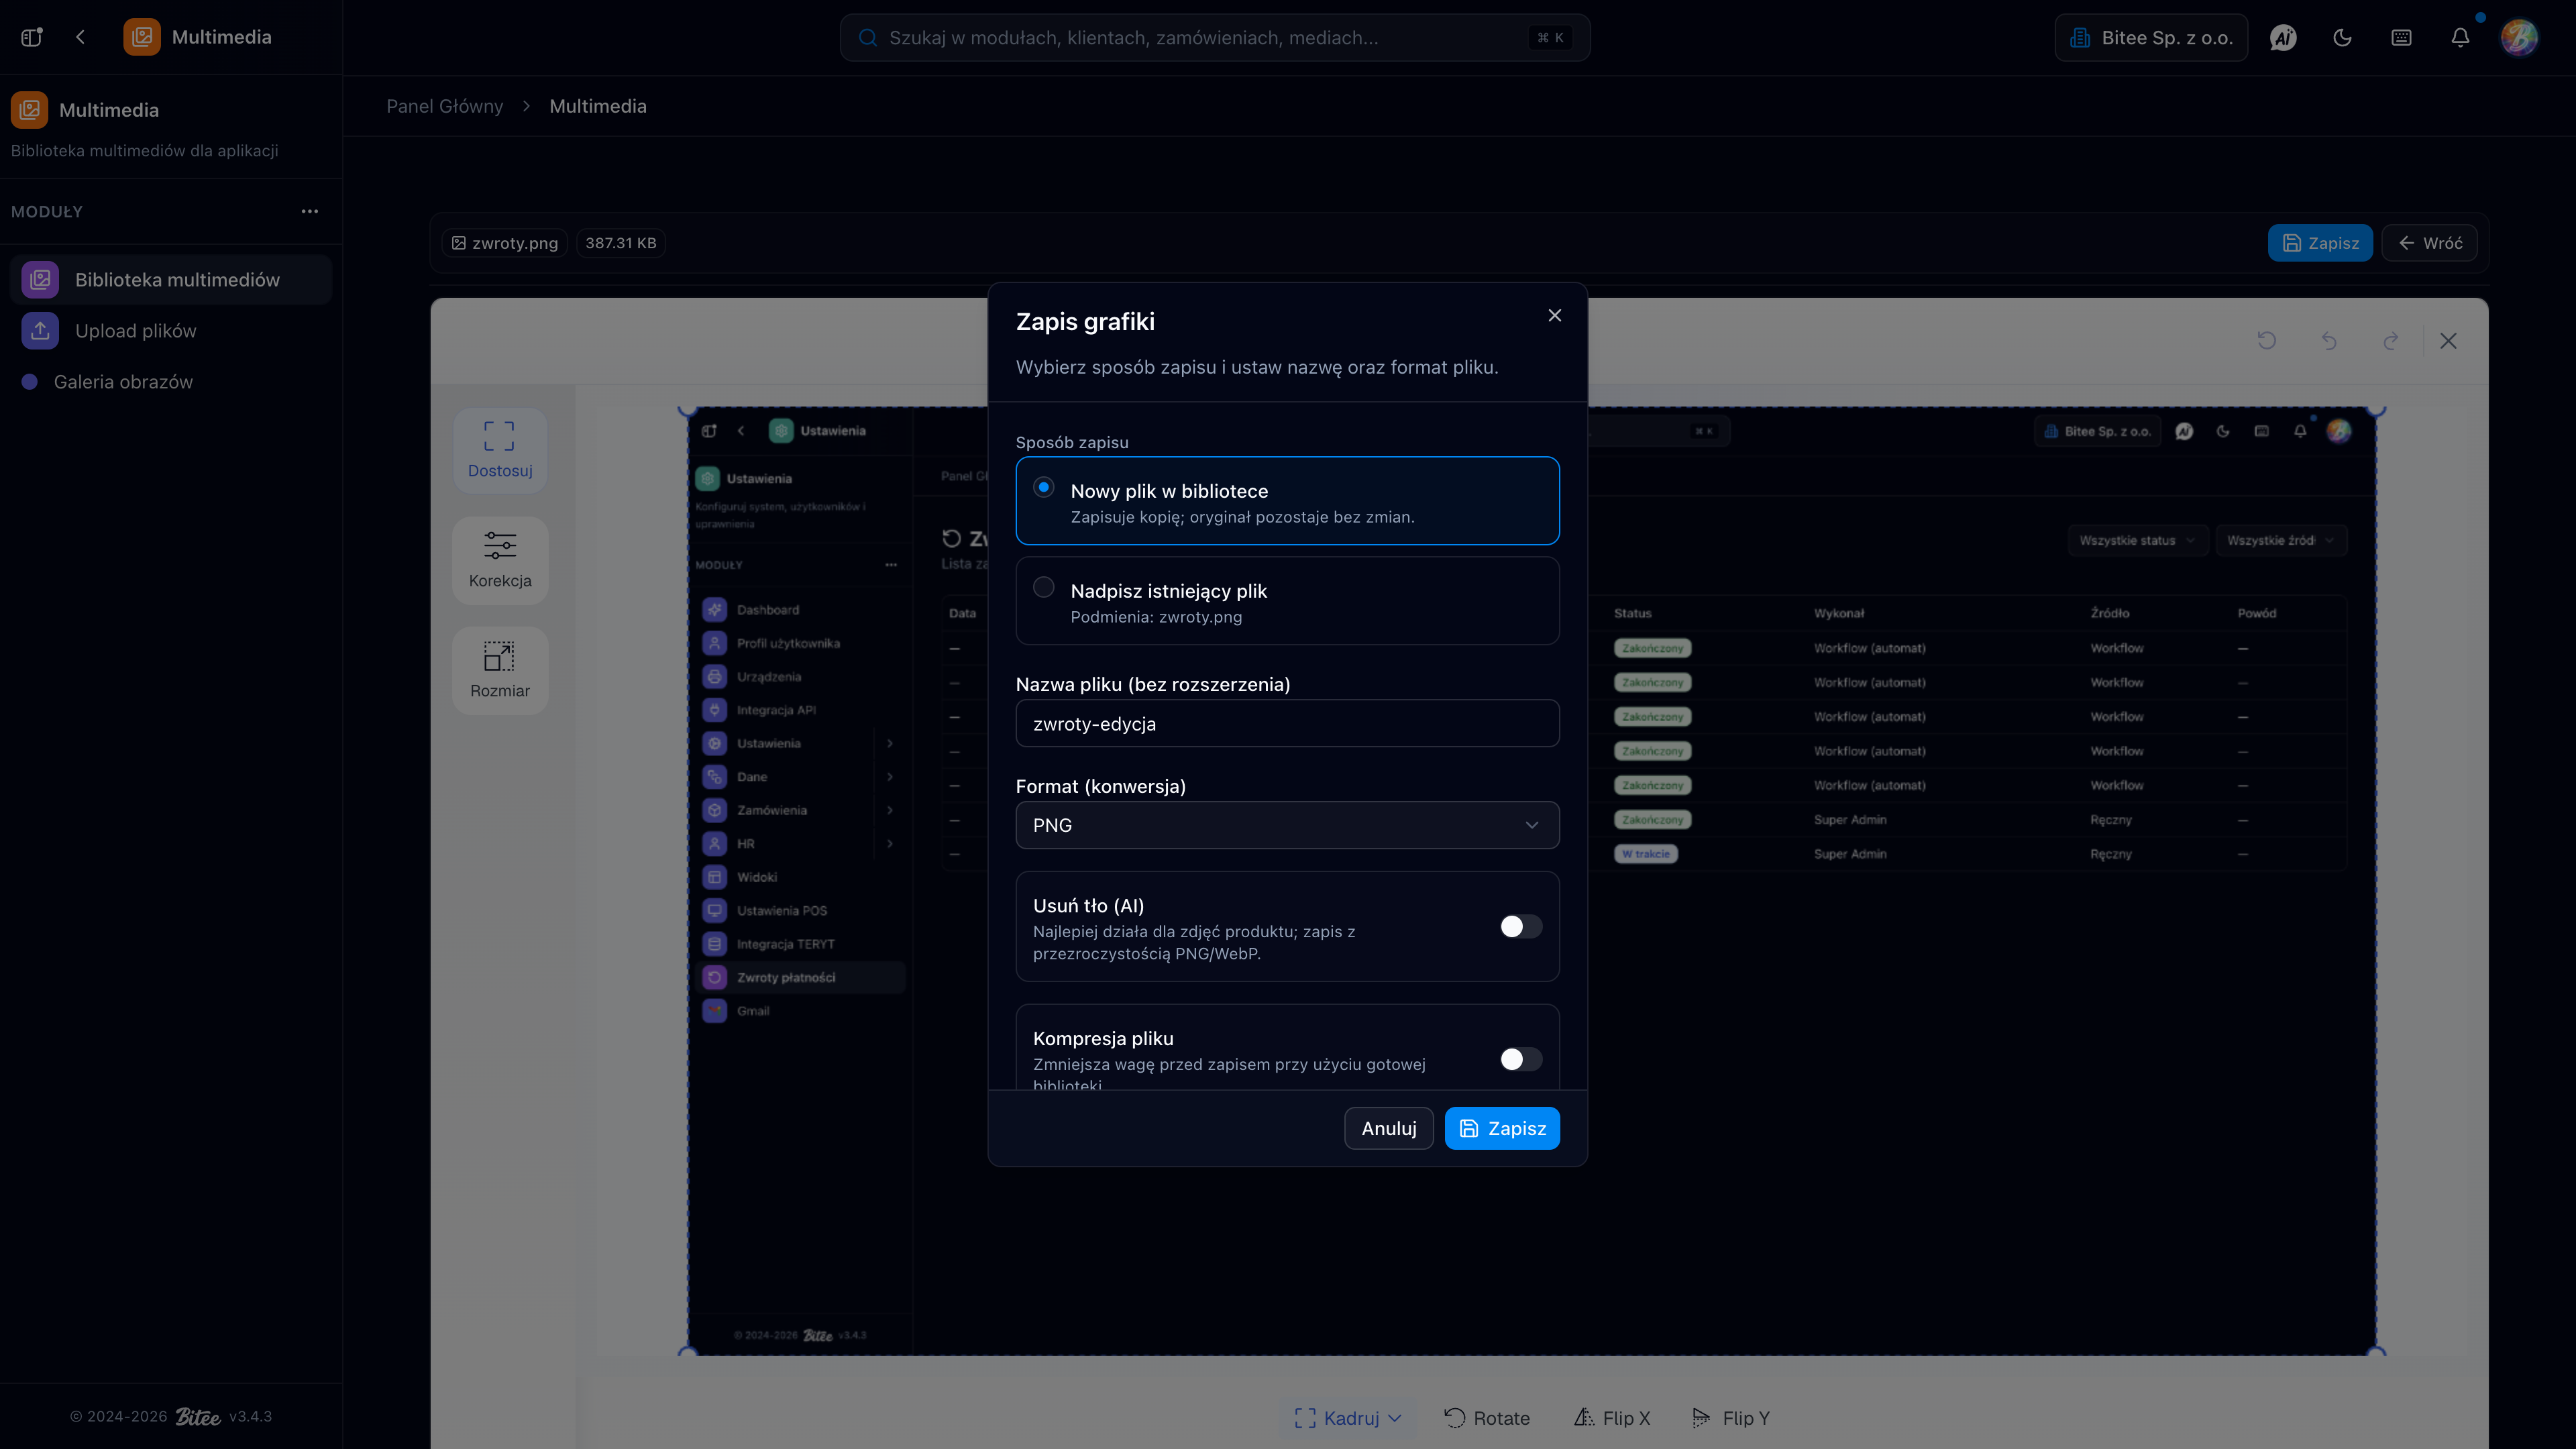Select Nadpisz istniejący plik radio
This screenshot has height=1449, width=2576.
[1044, 587]
